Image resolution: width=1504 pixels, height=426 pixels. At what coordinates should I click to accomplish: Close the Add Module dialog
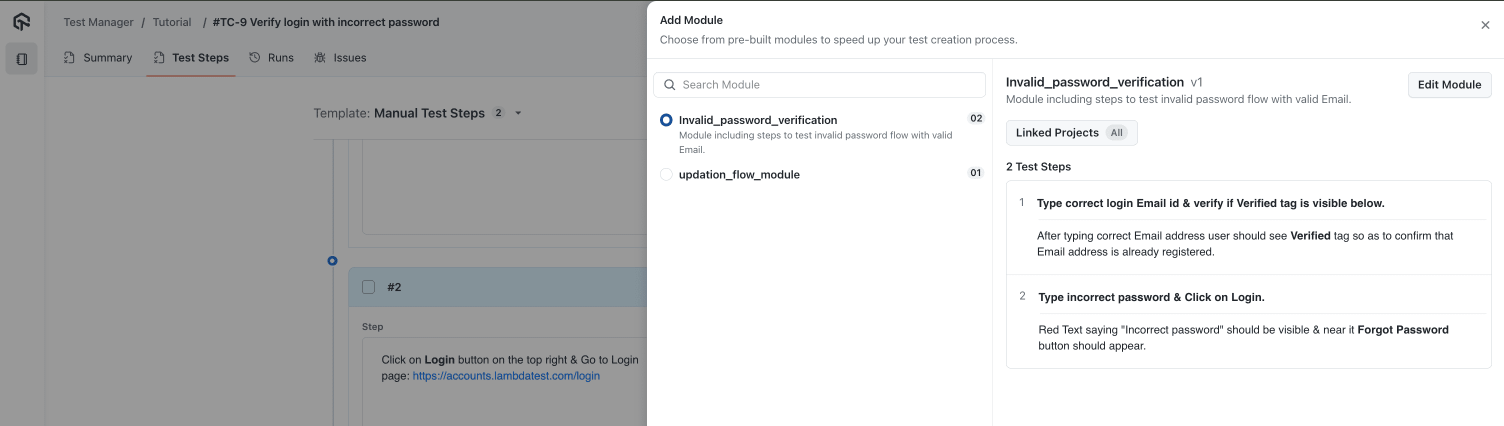1485,25
